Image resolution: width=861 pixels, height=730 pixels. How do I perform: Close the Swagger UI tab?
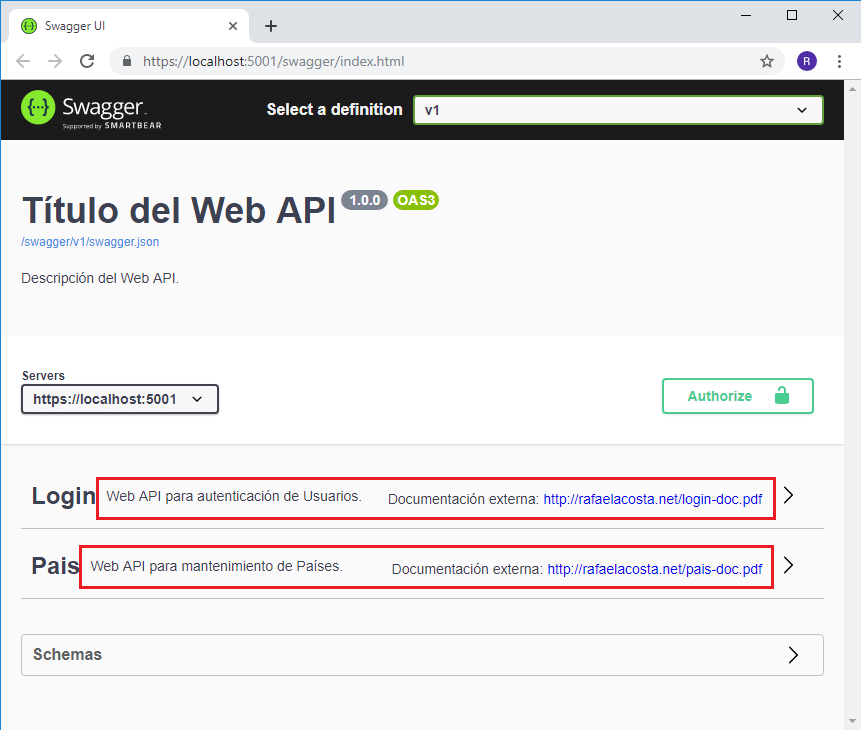pyautogui.click(x=233, y=26)
